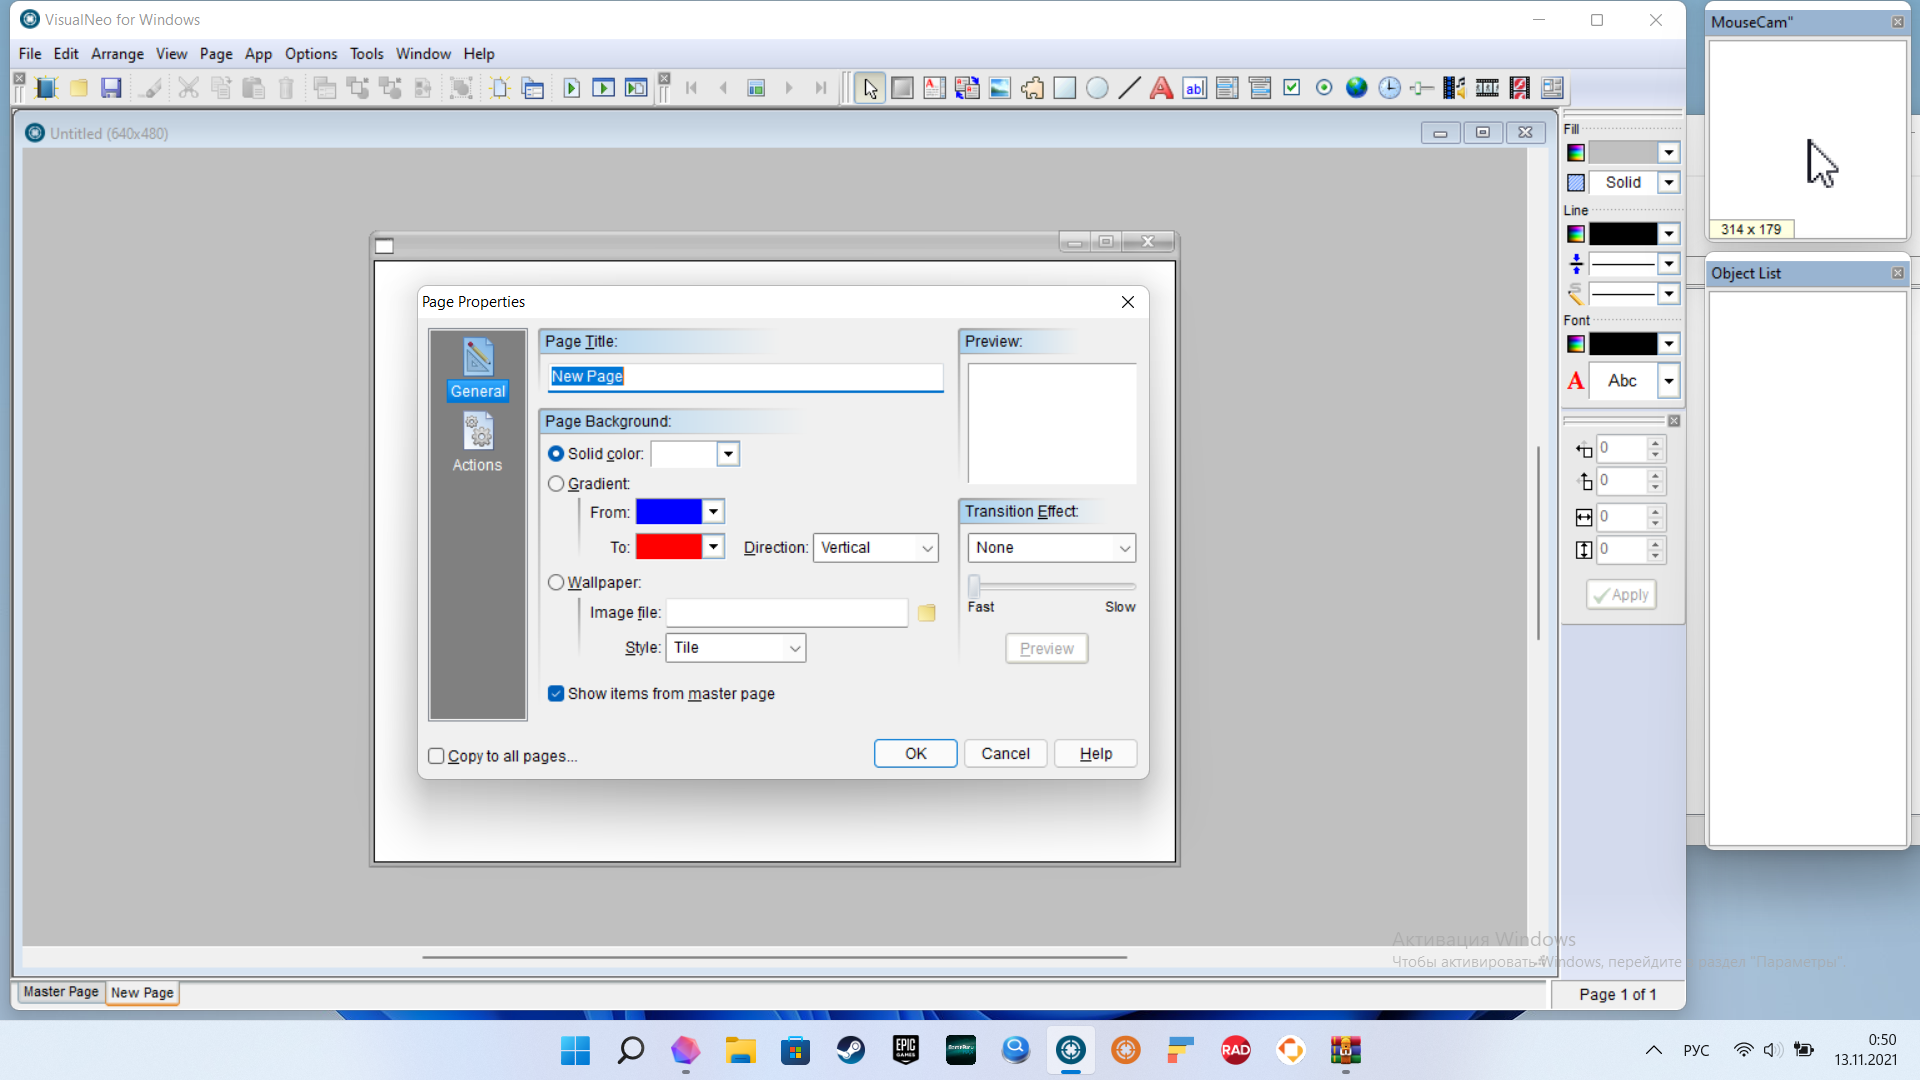Open File Explorer from taskbar
Screen dimensions: 1920x1080
740,1051
